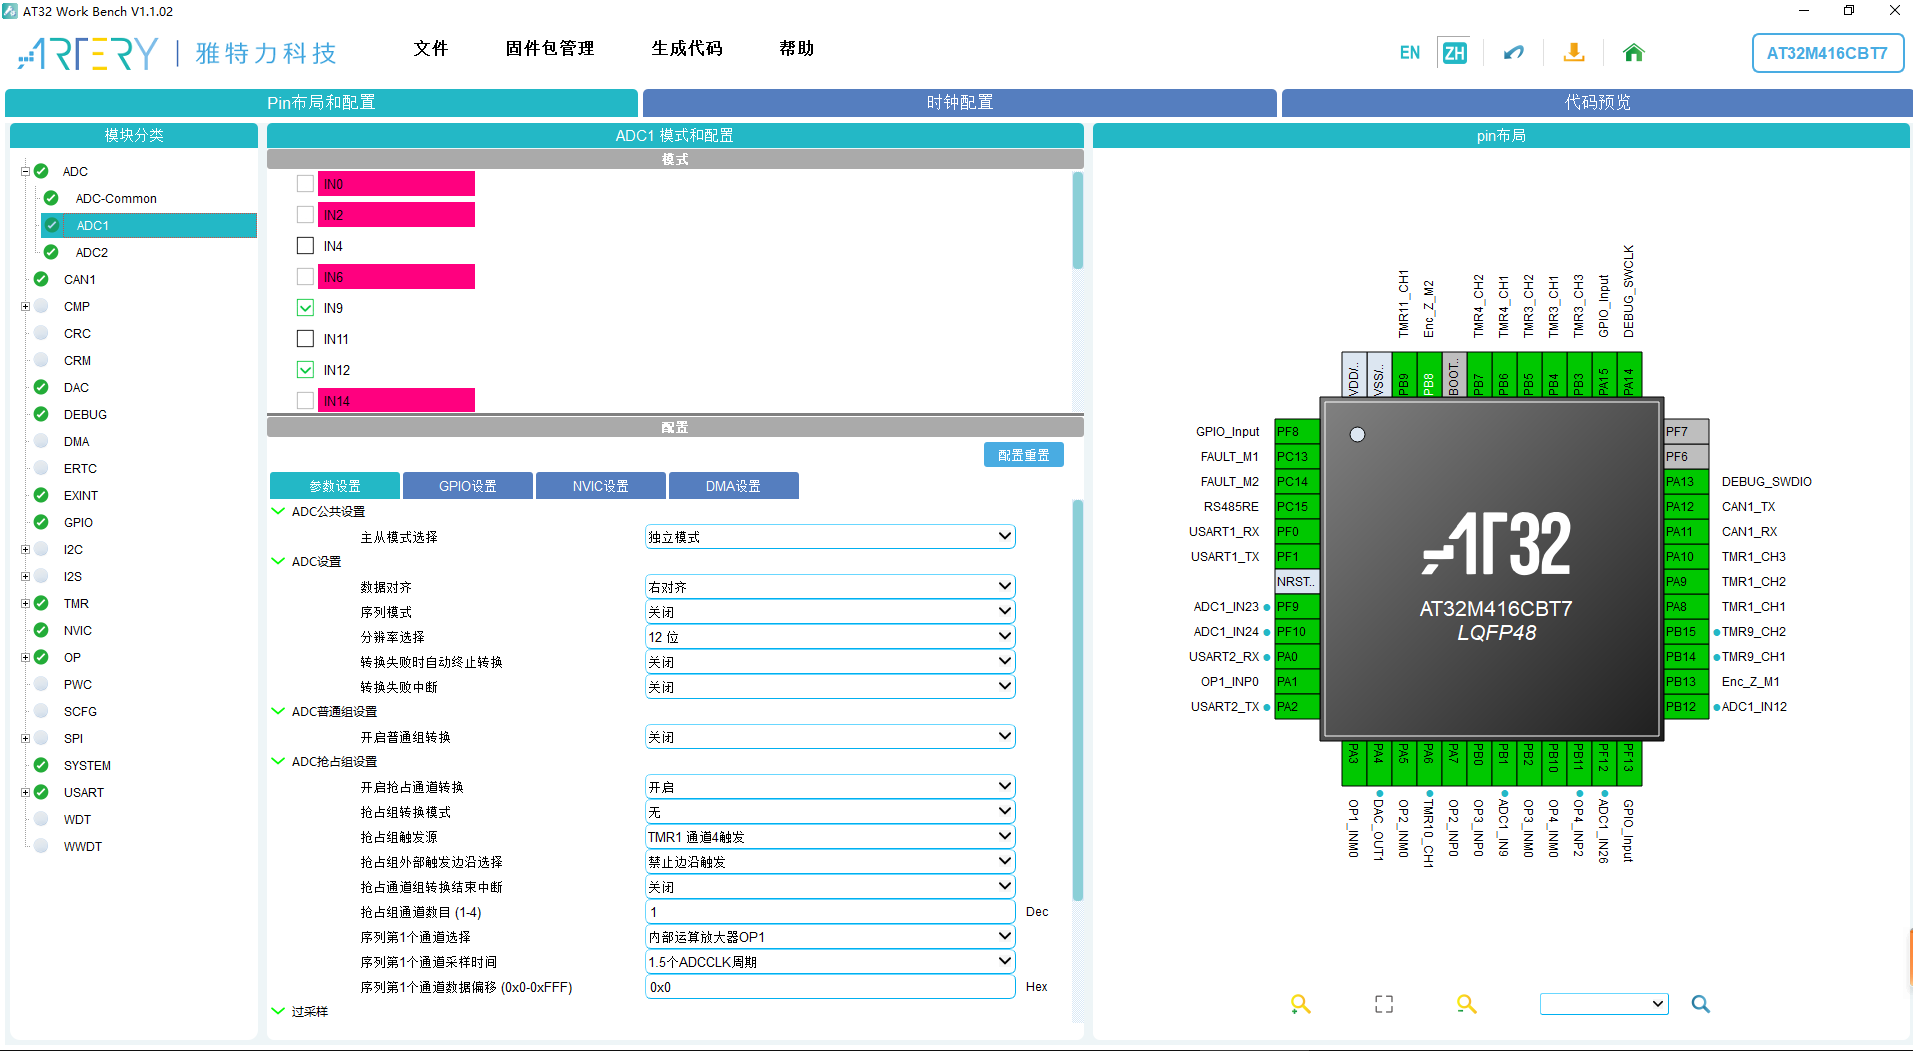Click the green check icon beside EXINT

41,495
